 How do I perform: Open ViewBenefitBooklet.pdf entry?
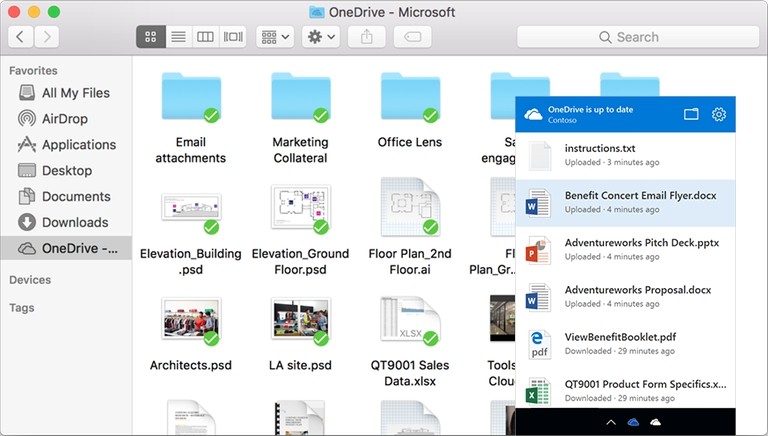tap(625, 344)
